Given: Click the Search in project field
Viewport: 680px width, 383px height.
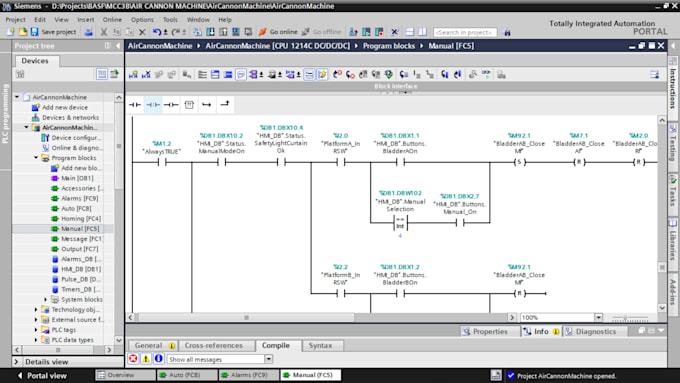Looking at the screenshot, I should click(465, 32).
